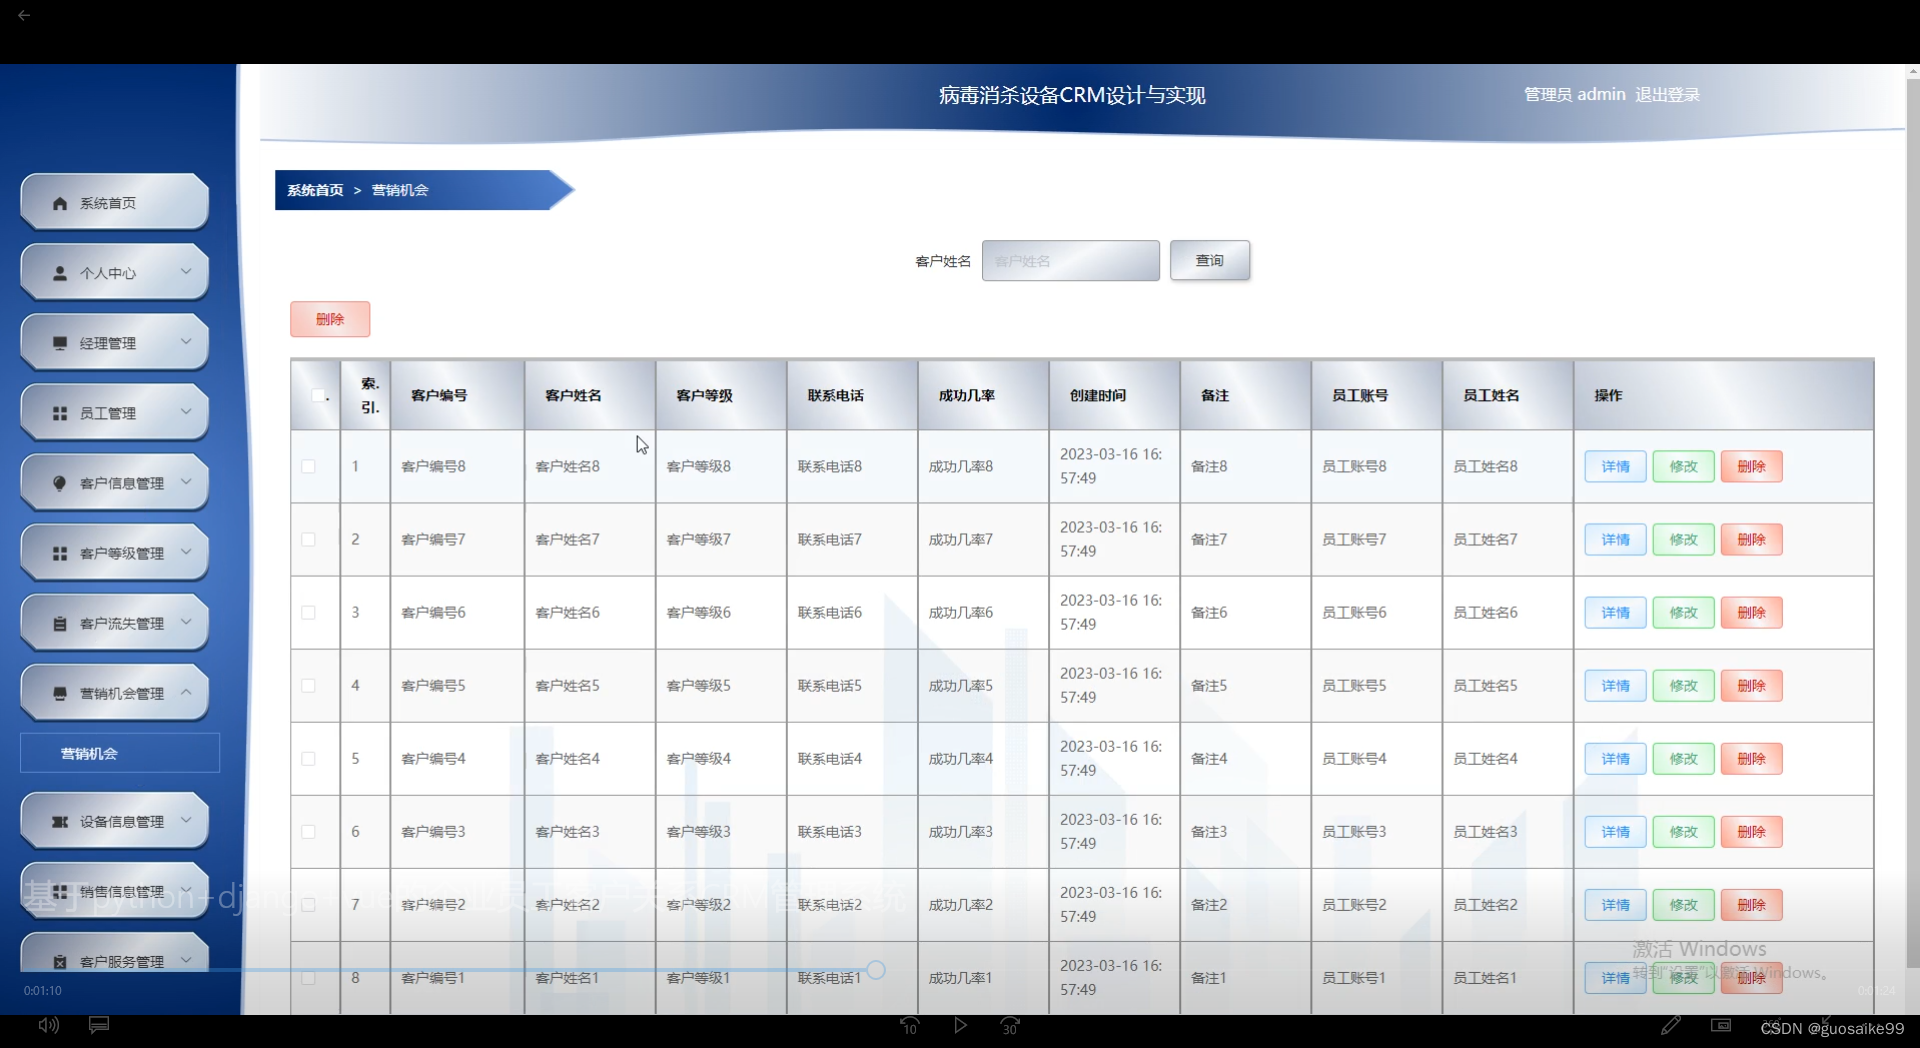The image size is (1920, 1048).
Task: Click the monitor icon next to 经理管理
Action: (x=59, y=342)
